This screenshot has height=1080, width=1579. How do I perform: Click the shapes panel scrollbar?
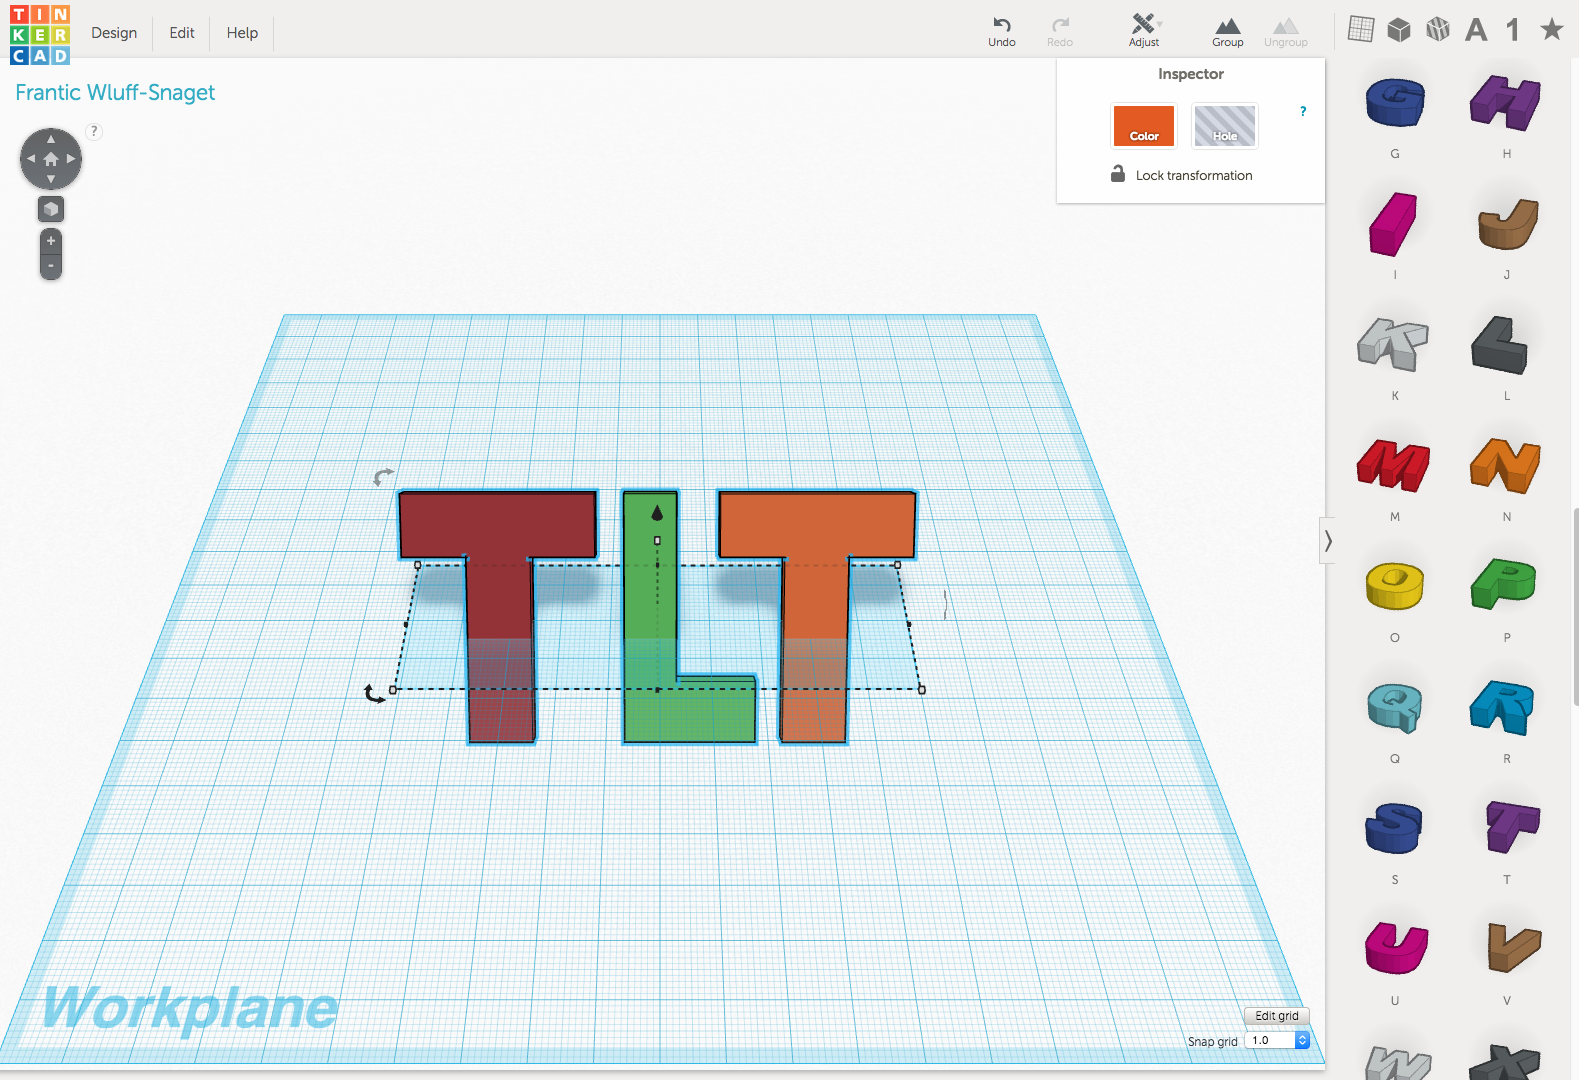coord(1575,605)
